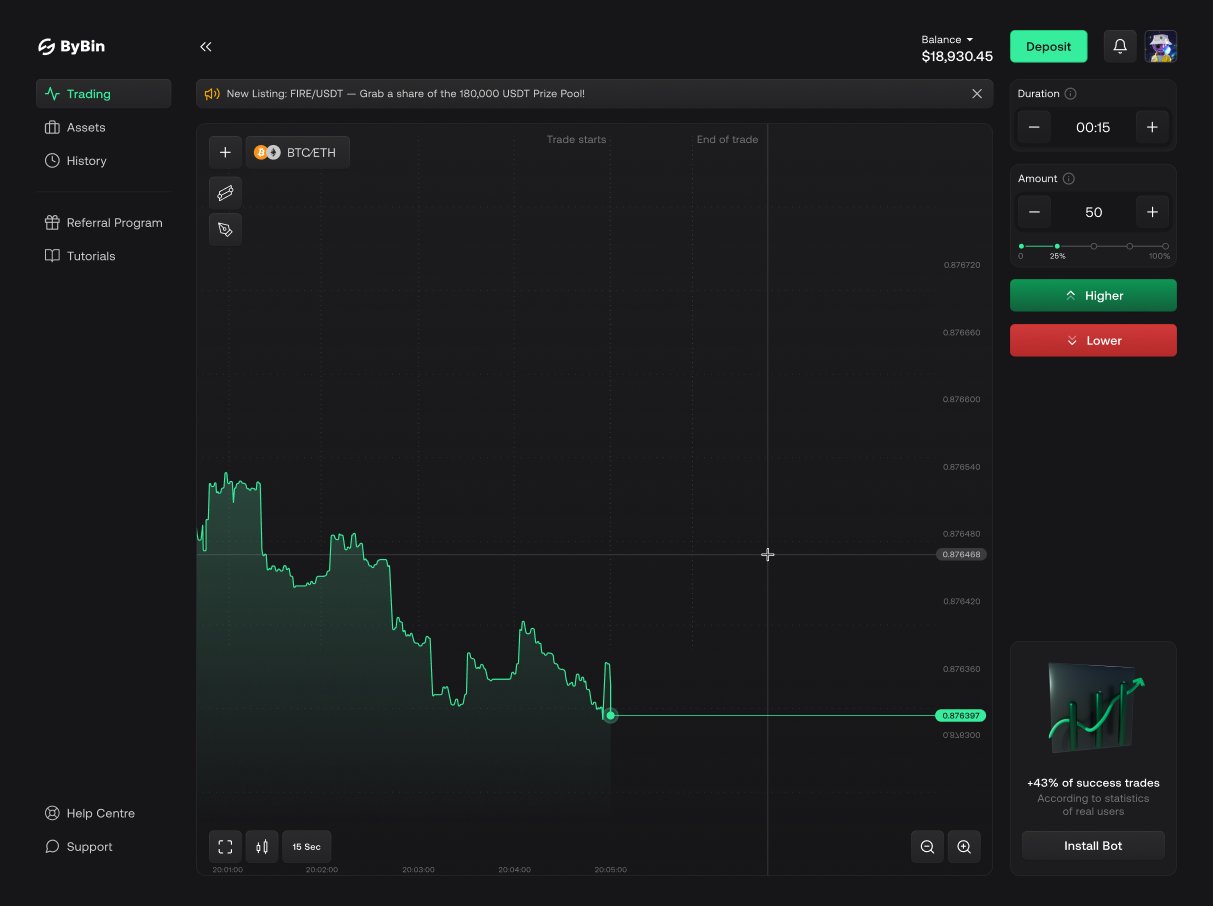Viewport: 1213px width, 906px height.
Task: Click Install Bot in the promo panel
Action: pyautogui.click(x=1092, y=845)
